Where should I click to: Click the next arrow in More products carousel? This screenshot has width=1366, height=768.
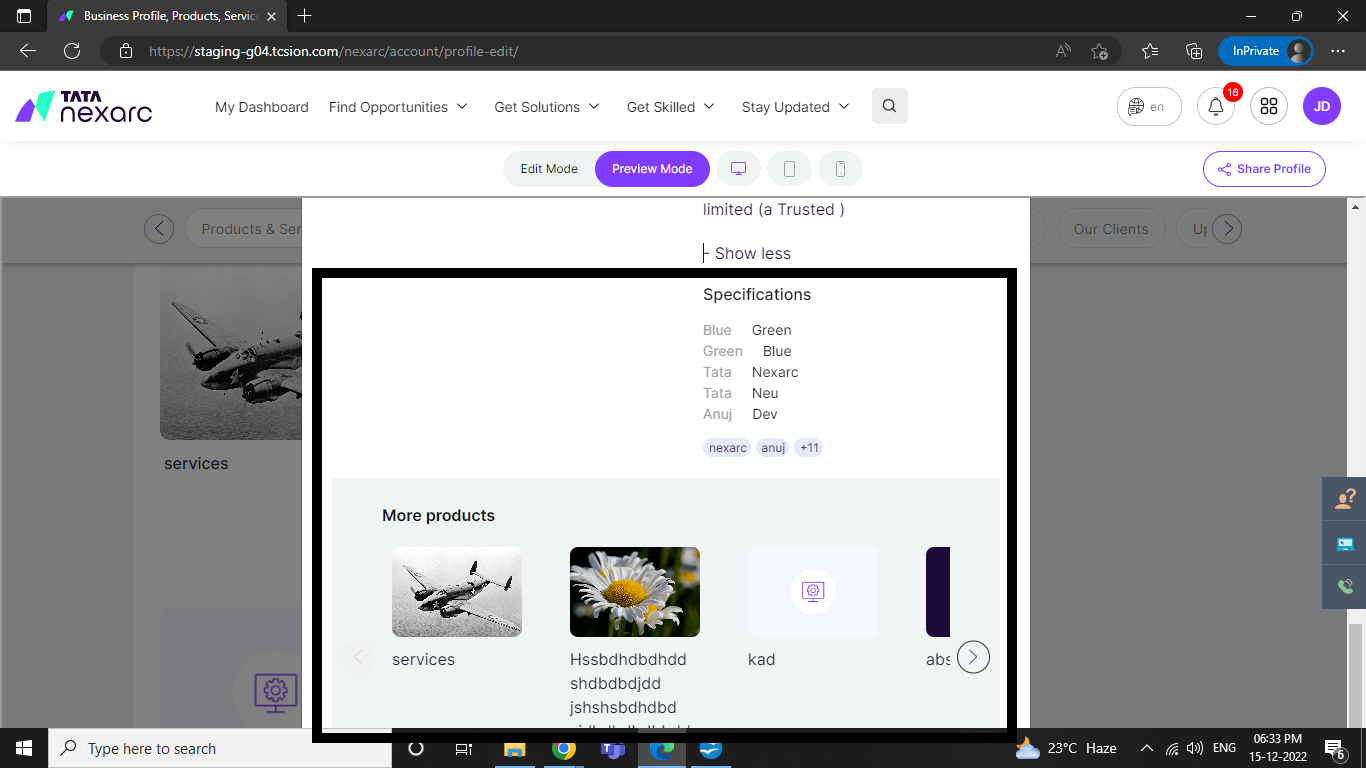coord(972,657)
